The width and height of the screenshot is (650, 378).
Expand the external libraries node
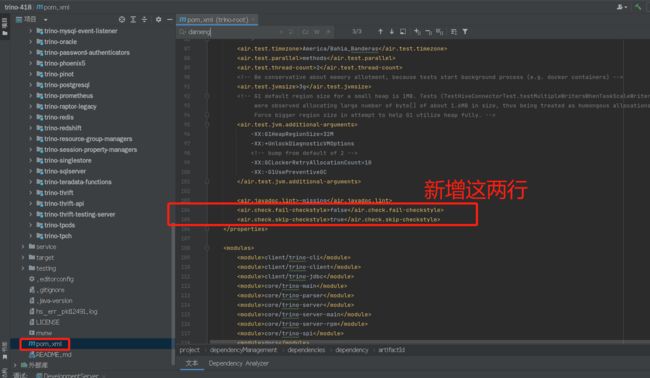(15, 365)
